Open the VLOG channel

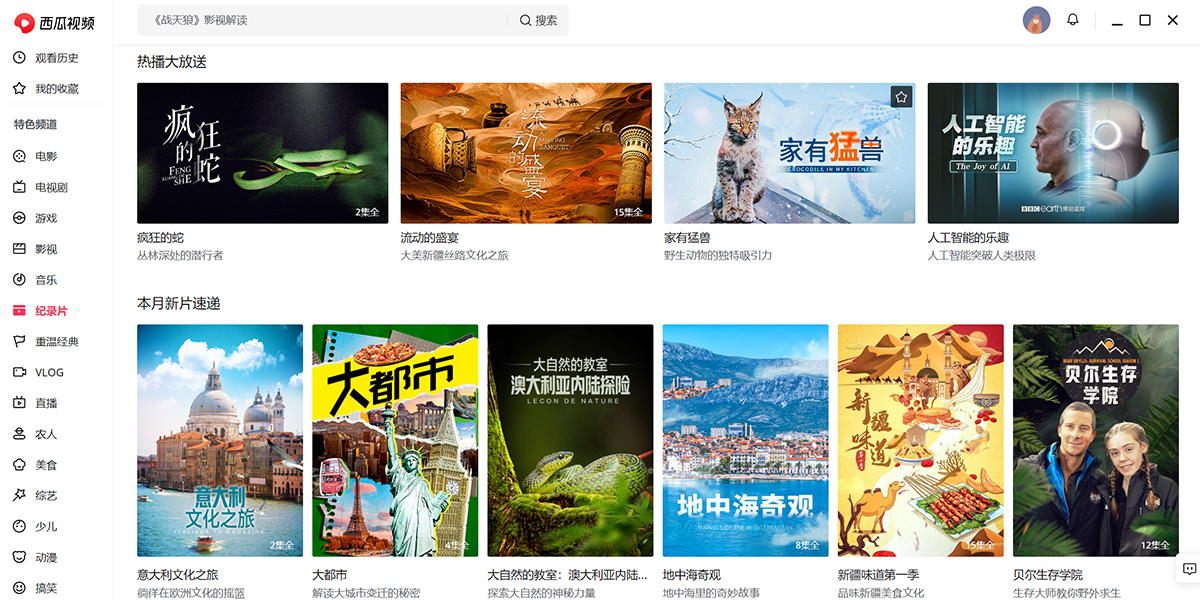click(49, 372)
